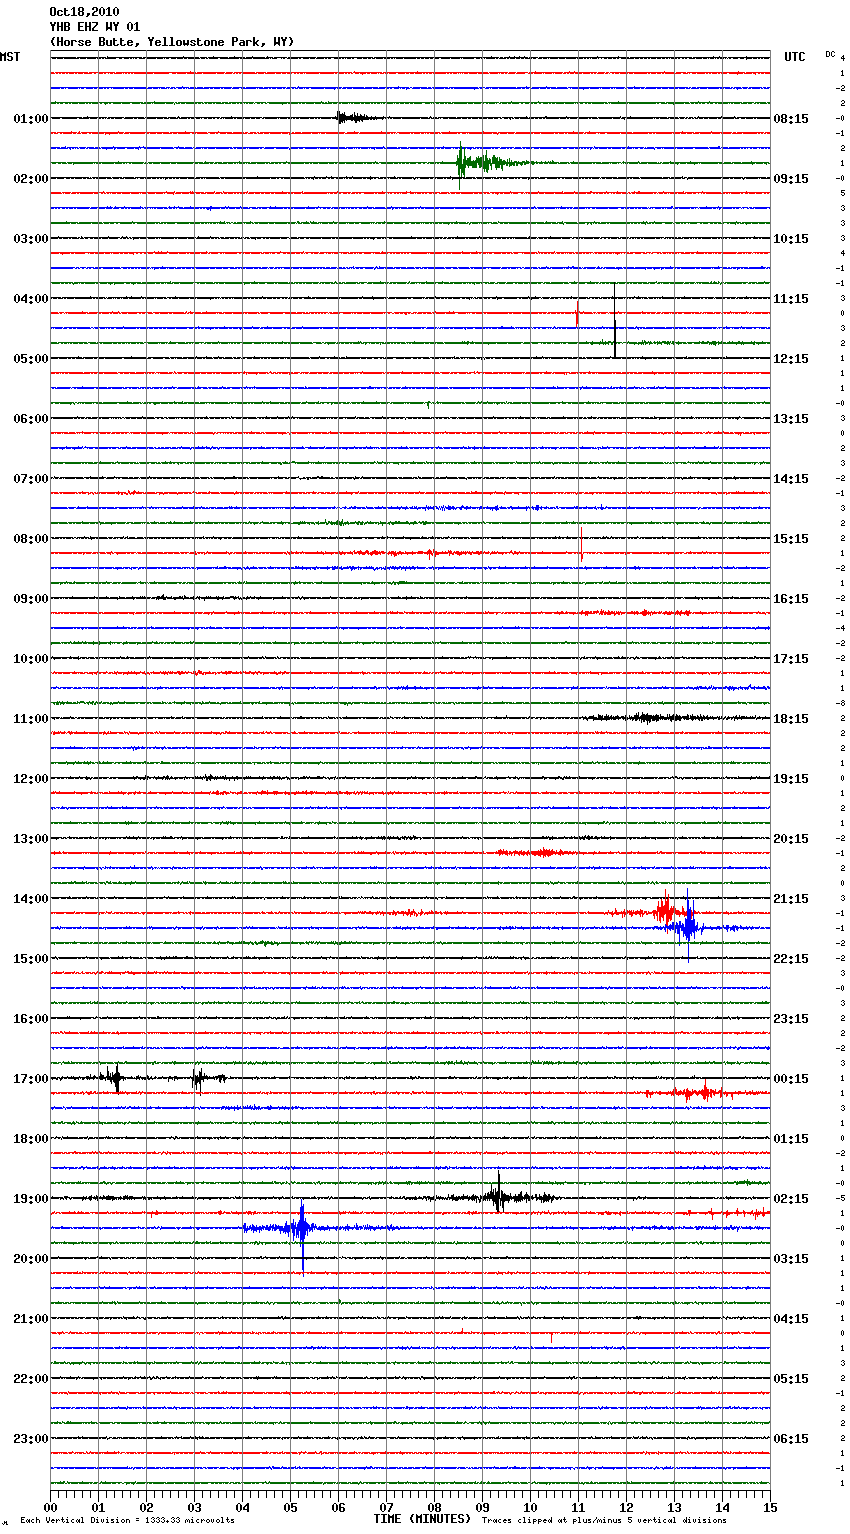Viewport: 850px width, 1534px height.
Task: Click minute label 00 on the bottom axis
Action: [x=51, y=1507]
